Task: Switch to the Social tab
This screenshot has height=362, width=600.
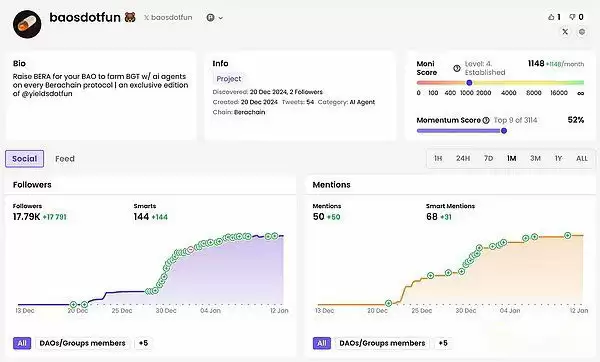Action: click(x=24, y=159)
